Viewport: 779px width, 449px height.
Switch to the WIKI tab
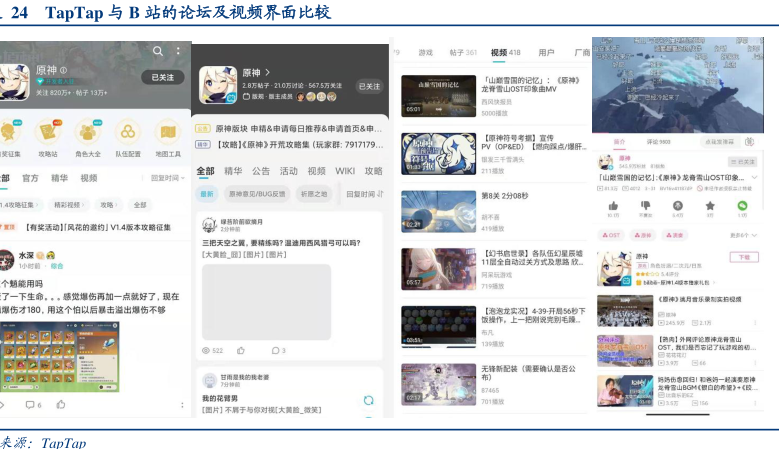(345, 171)
